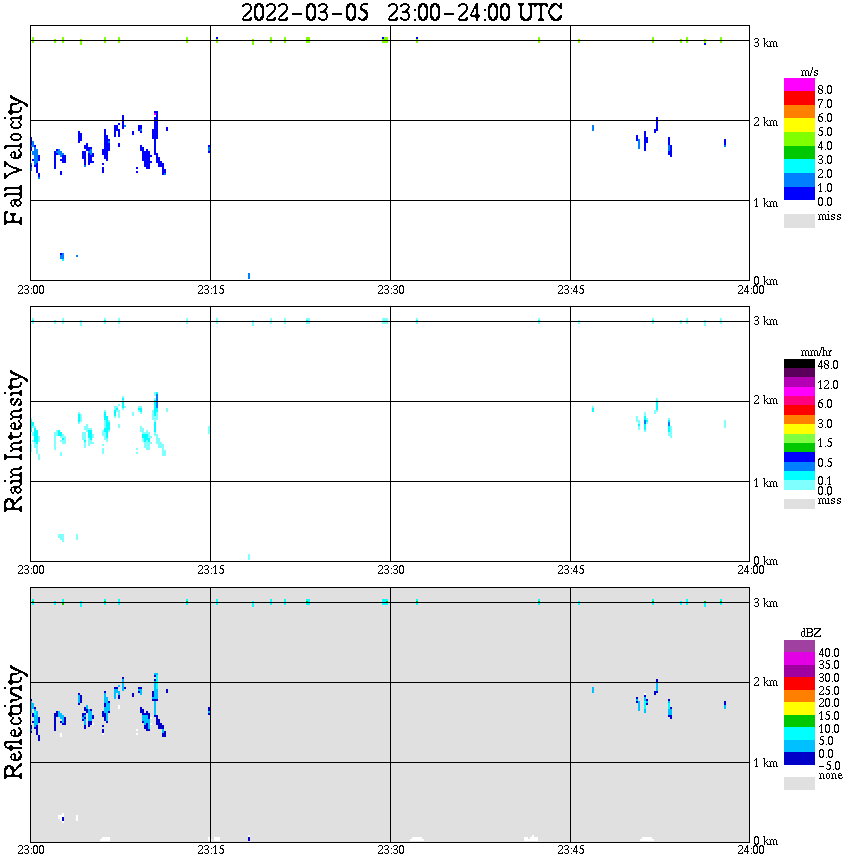Click the gray miss swatch in Fall Velocity legend
Screen dimensions: 850x868
pos(799,220)
